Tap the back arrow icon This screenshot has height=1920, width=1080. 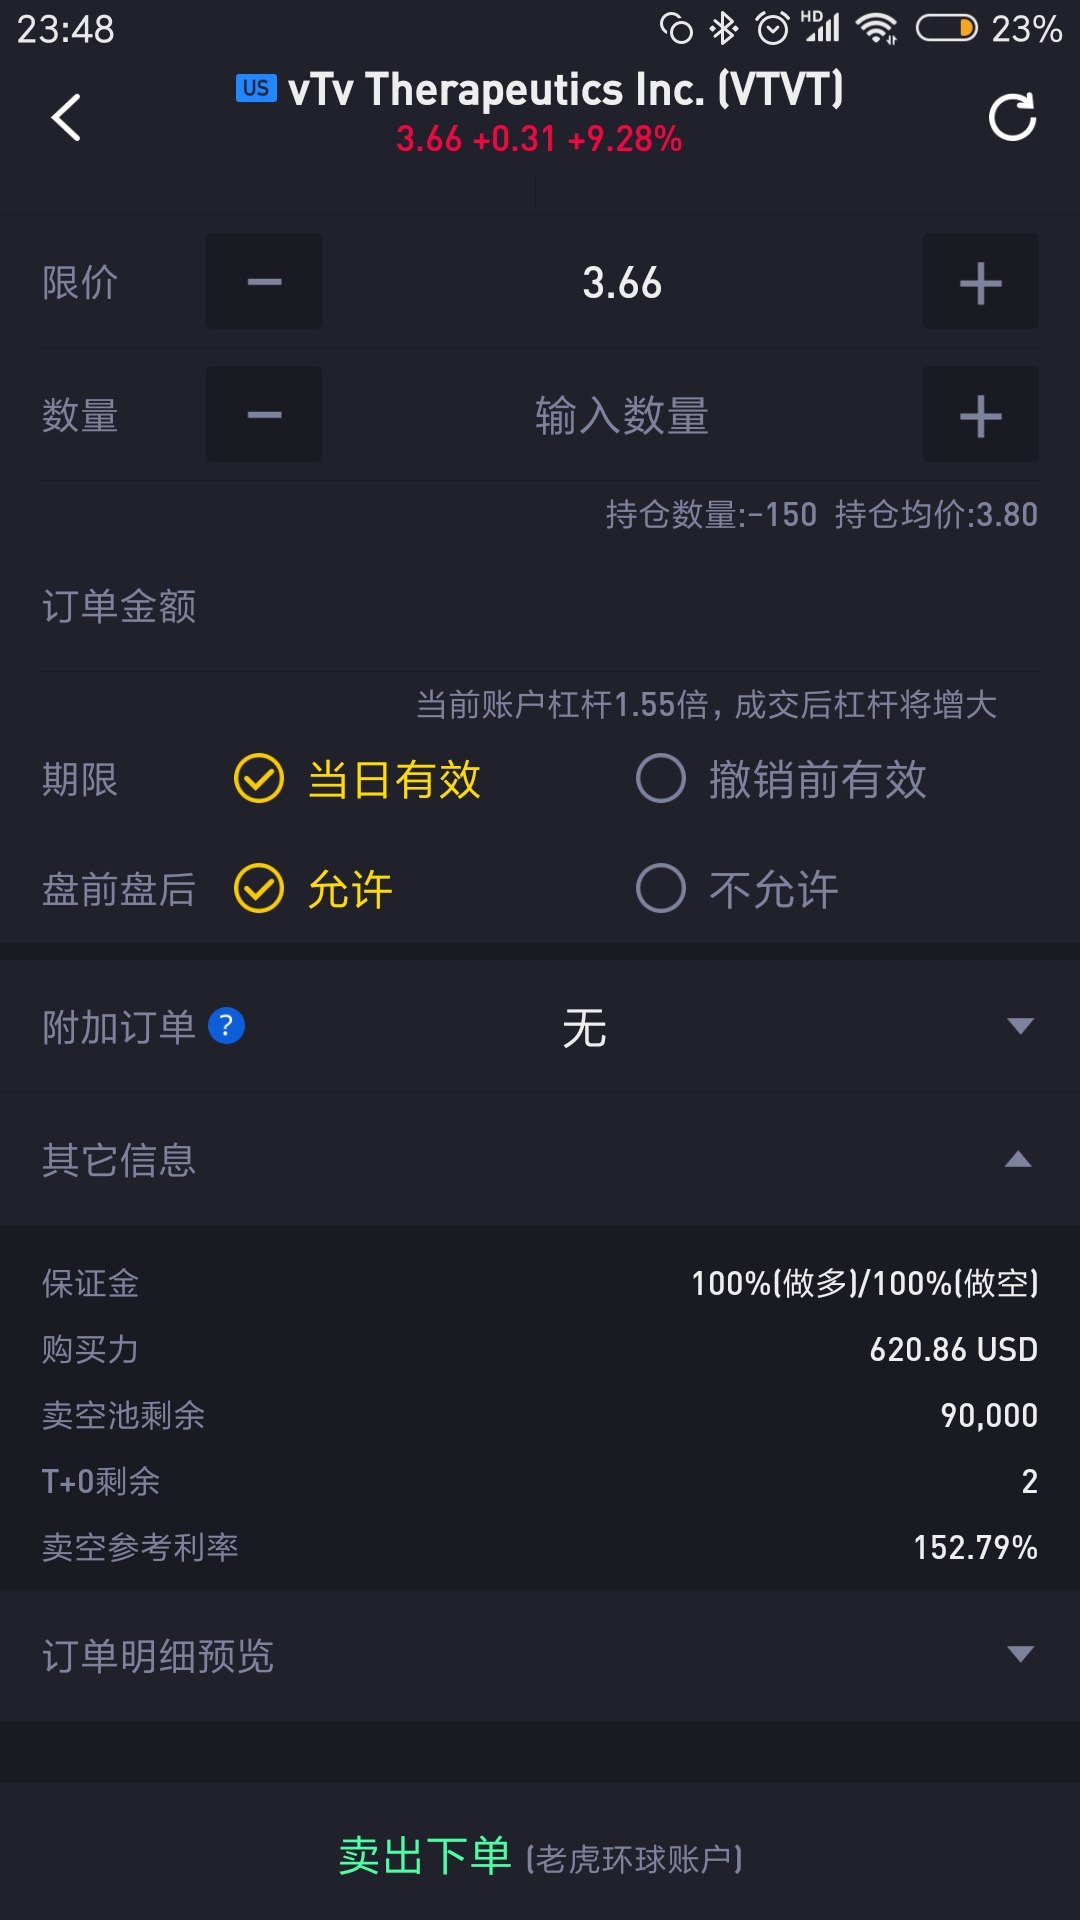(x=66, y=117)
